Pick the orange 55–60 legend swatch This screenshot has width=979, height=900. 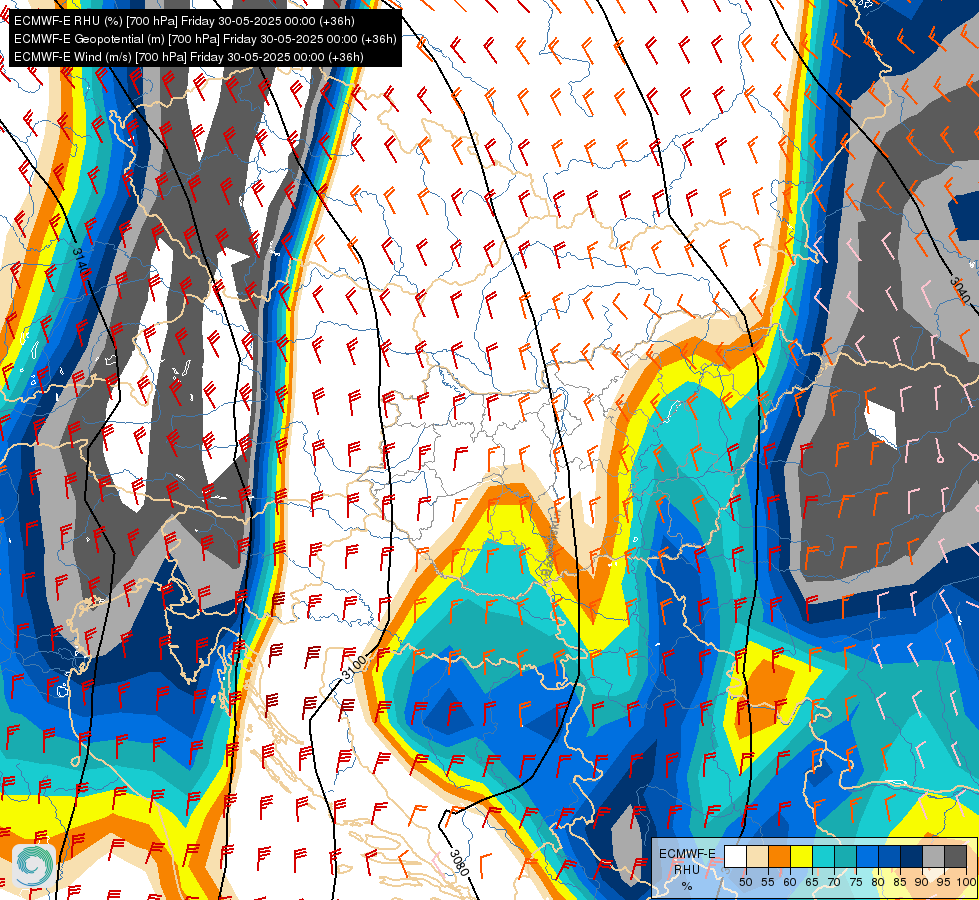coord(779,856)
